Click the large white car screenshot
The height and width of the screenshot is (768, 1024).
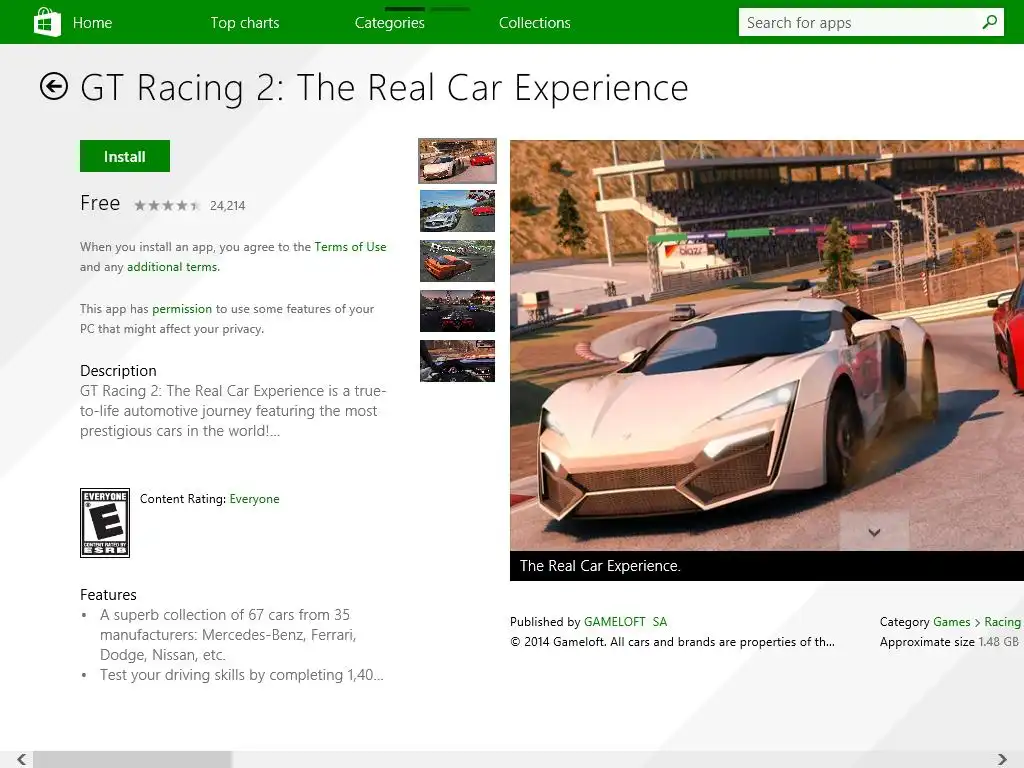pyautogui.click(x=767, y=345)
